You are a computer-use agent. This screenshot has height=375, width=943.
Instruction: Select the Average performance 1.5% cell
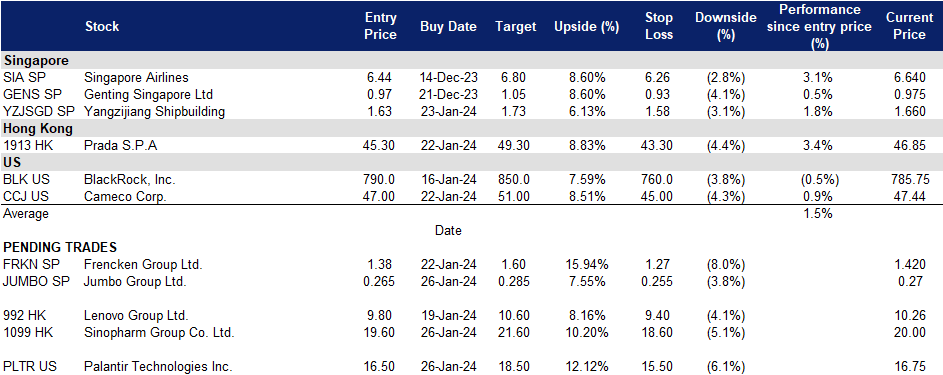pos(817,213)
